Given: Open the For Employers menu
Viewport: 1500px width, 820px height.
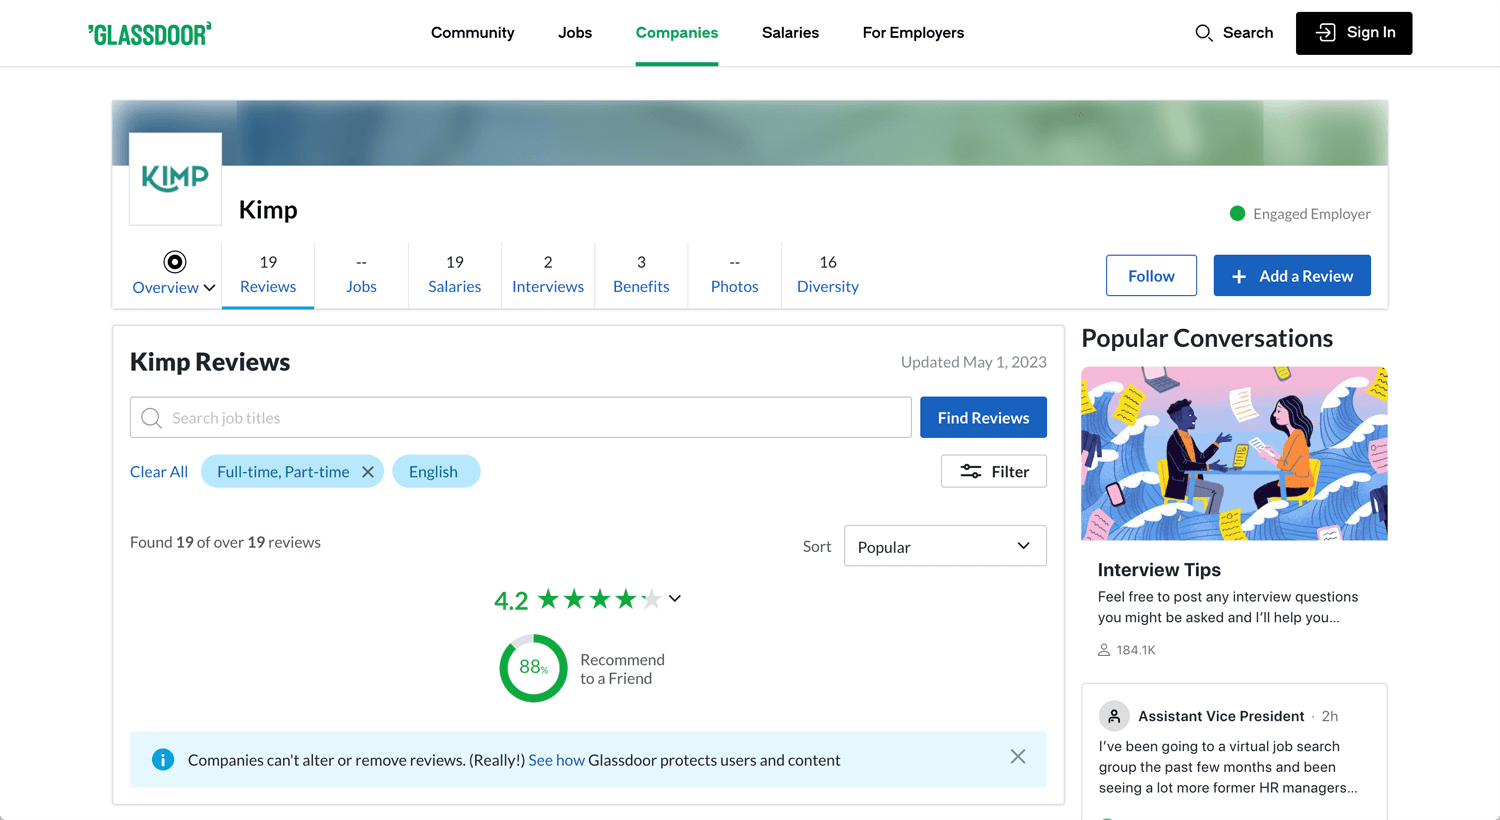Looking at the screenshot, I should pos(913,33).
